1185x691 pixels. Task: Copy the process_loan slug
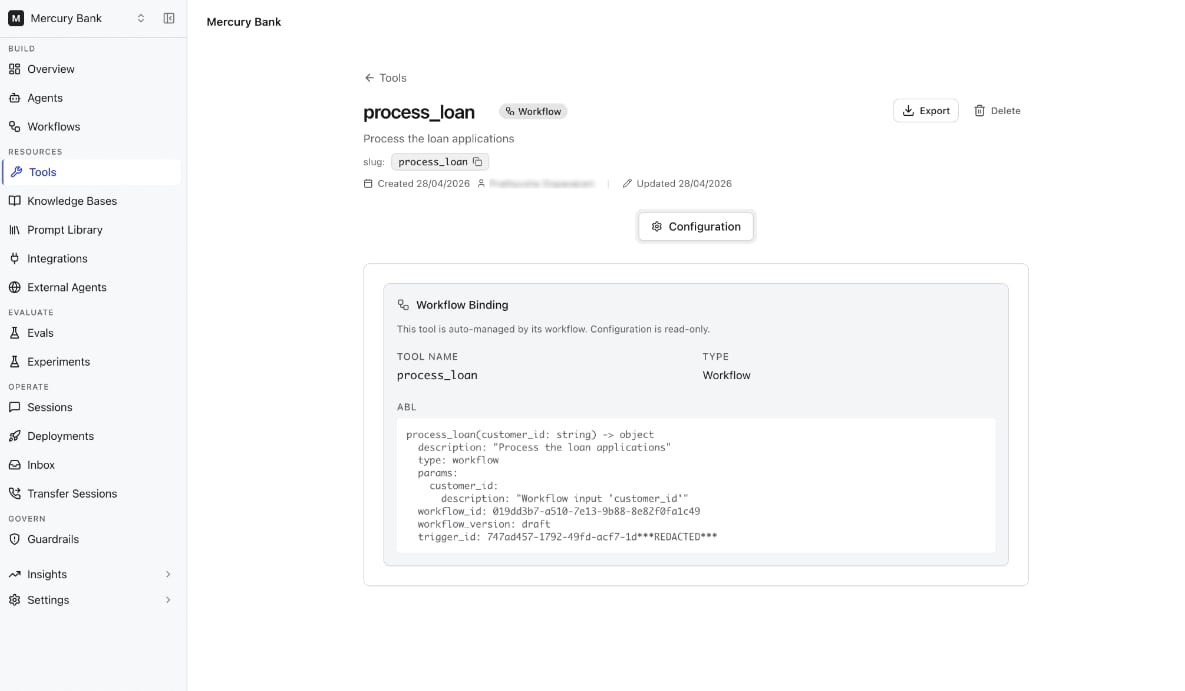point(478,161)
